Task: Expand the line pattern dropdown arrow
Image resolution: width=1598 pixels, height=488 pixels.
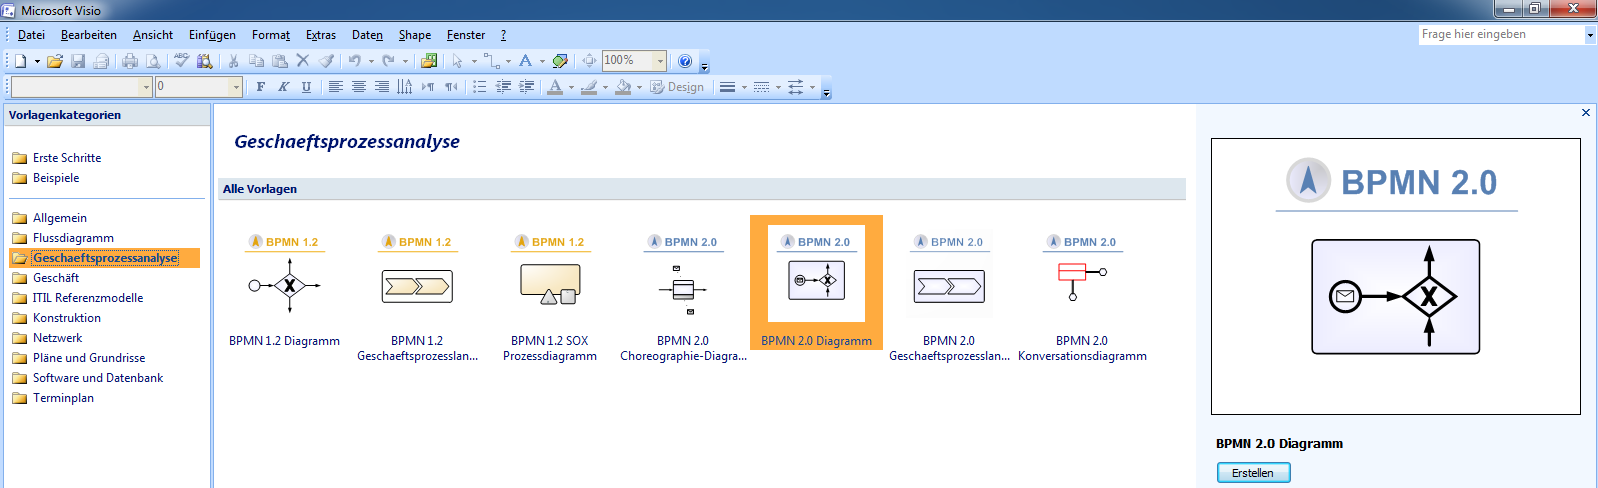Action: [778, 87]
